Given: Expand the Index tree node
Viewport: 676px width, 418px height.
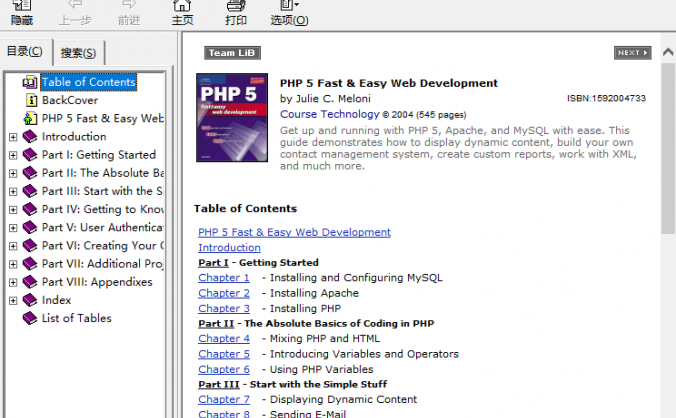Looking at the screenshot, I should click(x=13, y=300).
